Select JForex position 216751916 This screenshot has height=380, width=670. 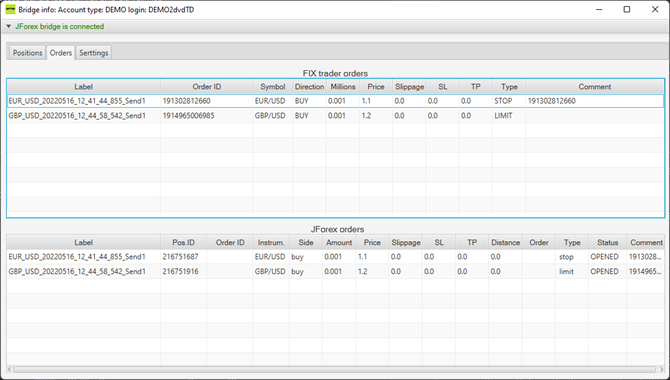pyautogui.click(x=180, y=271)
